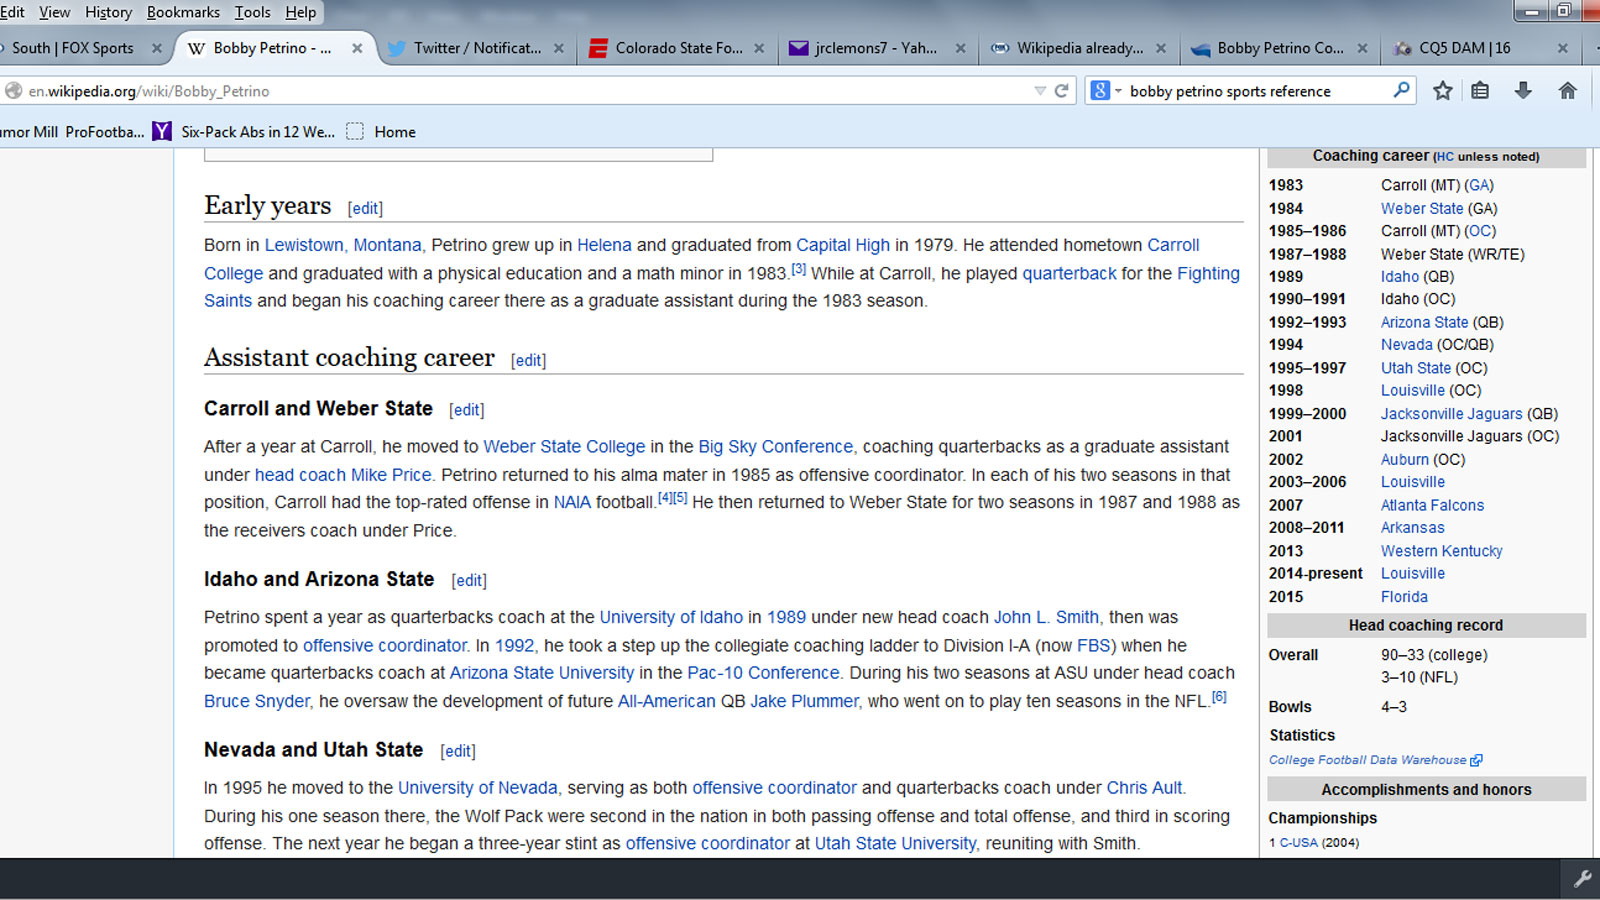The image size is (1600, 900).
Task: Open the ProFootba... bookmark
Action: [x=105, y=132]
